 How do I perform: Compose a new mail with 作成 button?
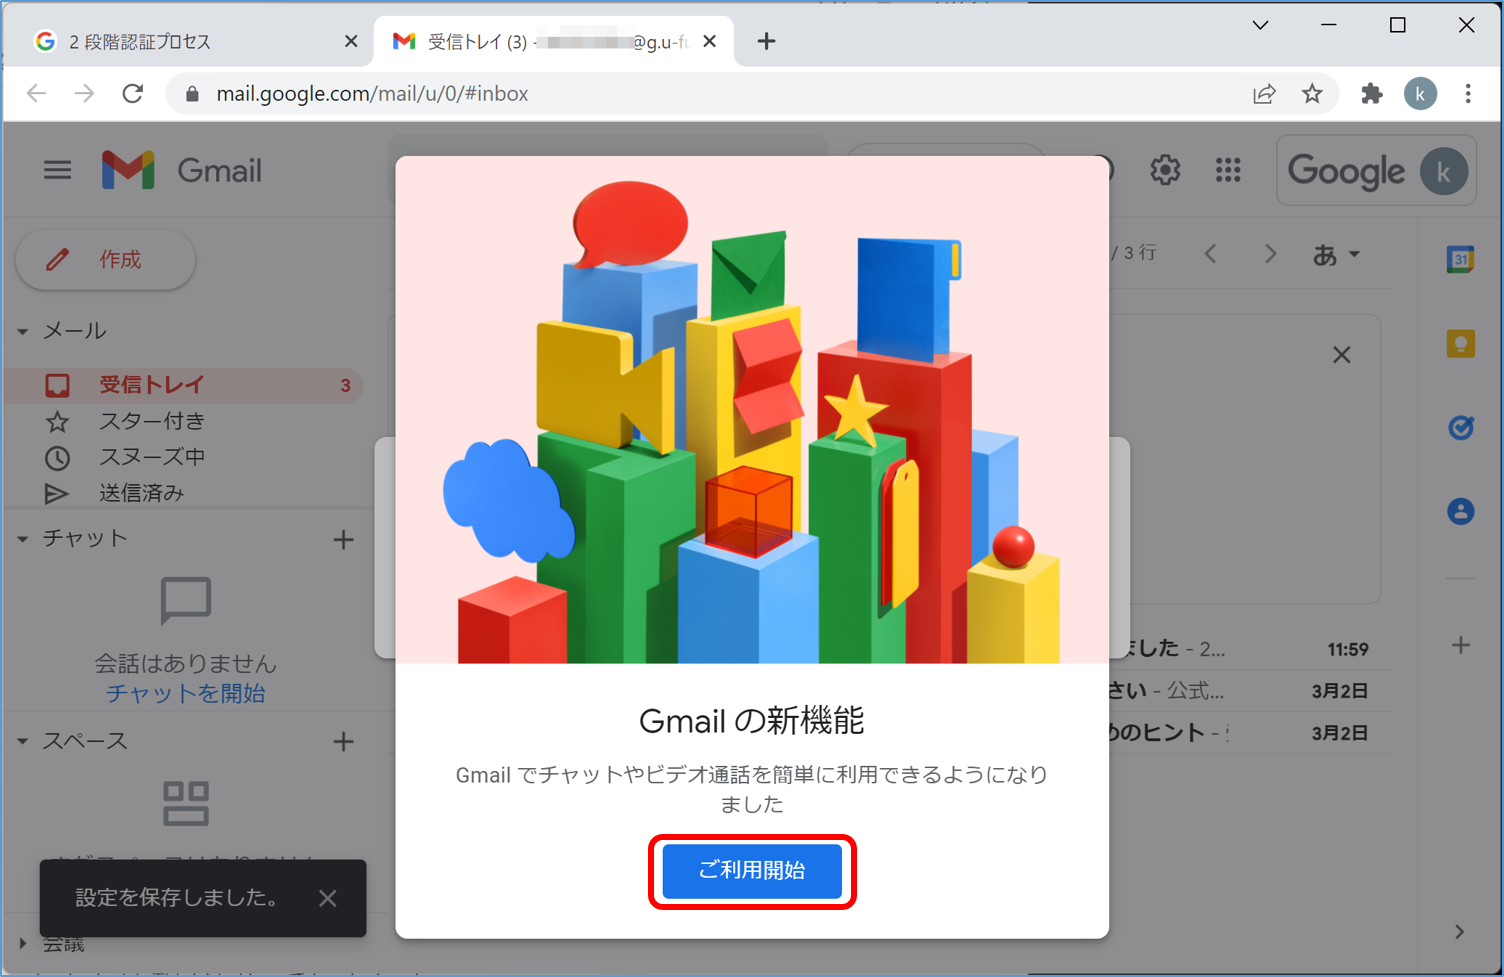click(x=106, y=260)
